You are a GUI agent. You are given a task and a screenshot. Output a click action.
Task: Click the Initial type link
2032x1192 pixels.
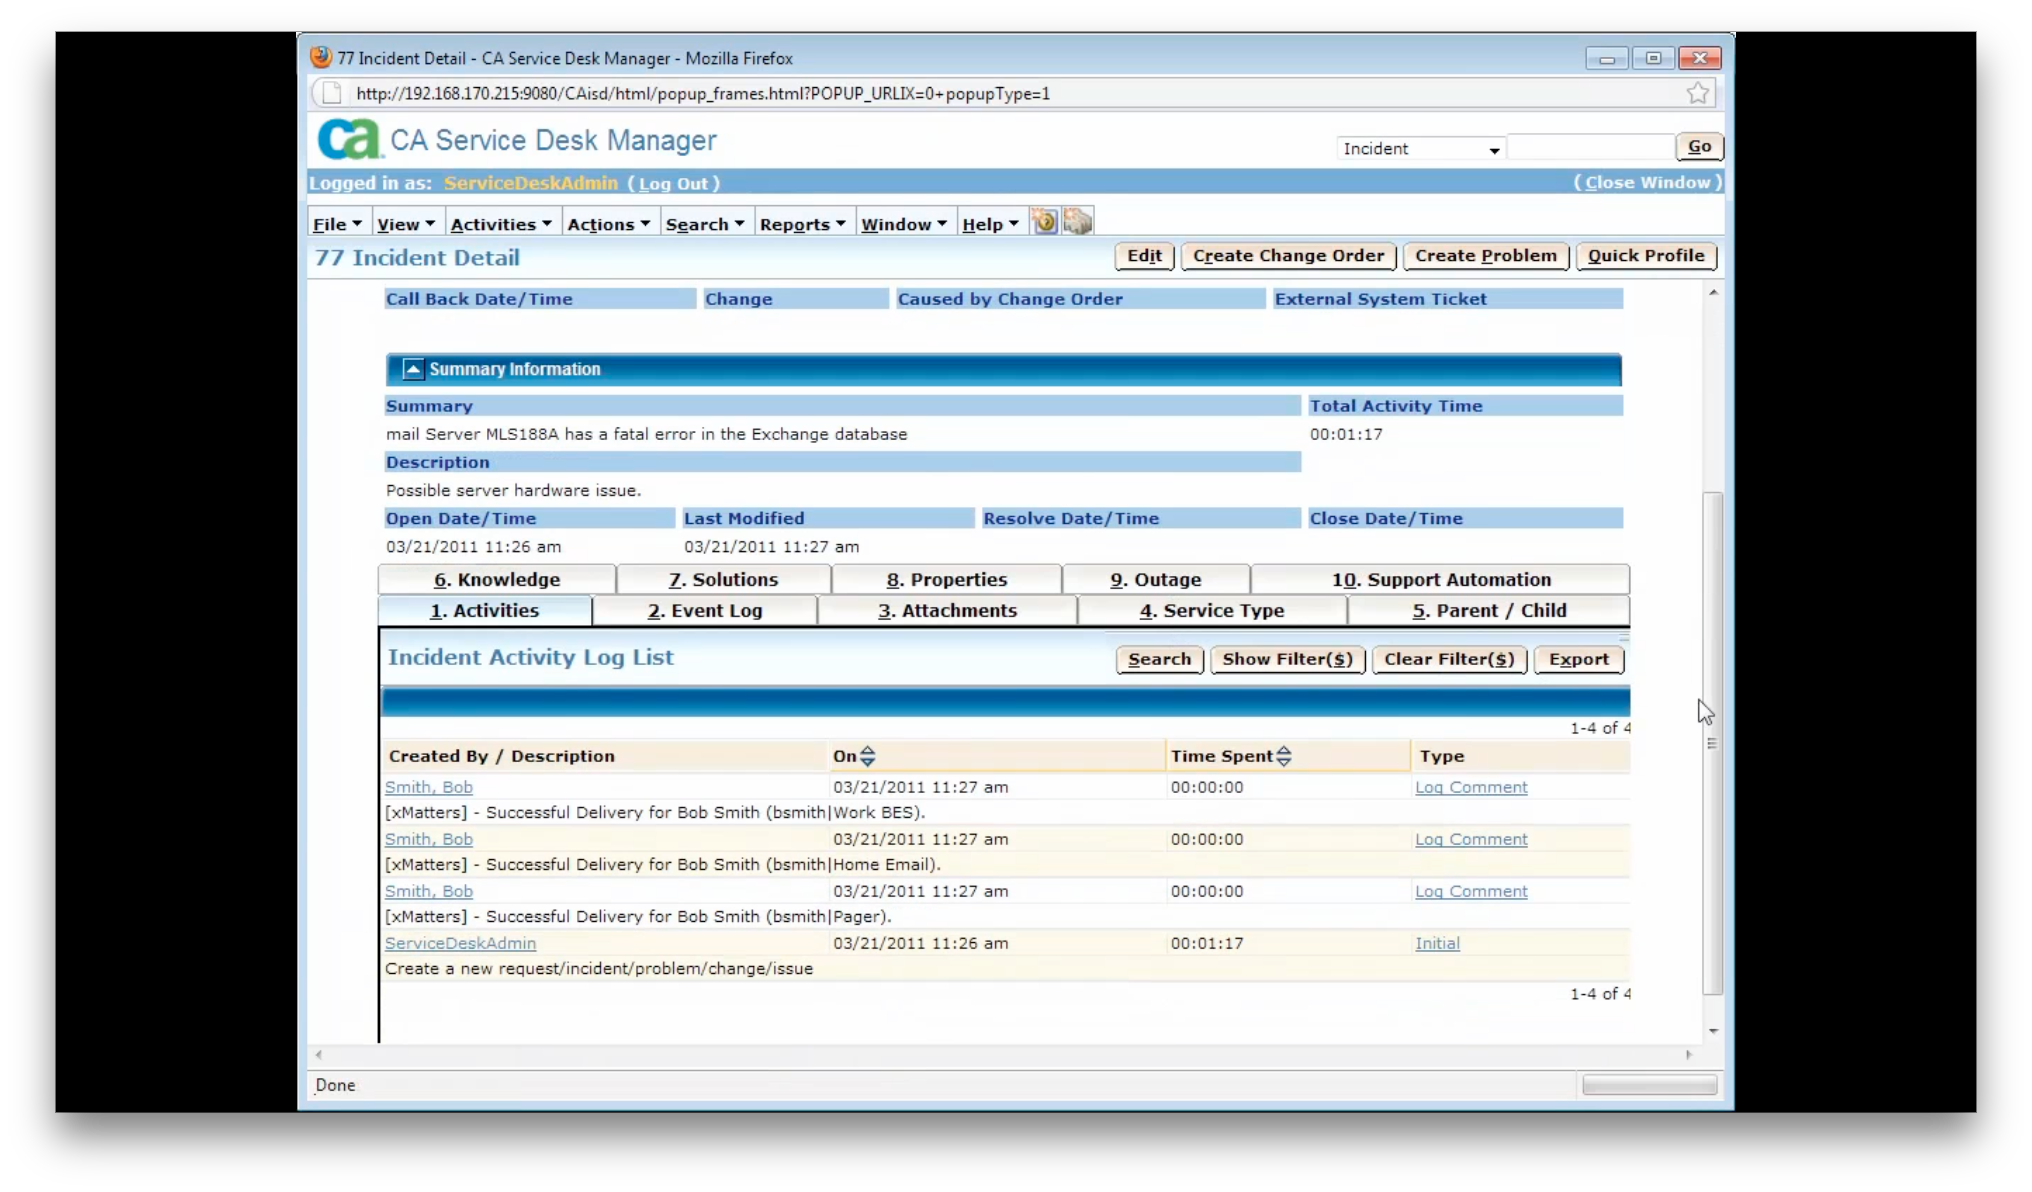(x=1437, y=943)
